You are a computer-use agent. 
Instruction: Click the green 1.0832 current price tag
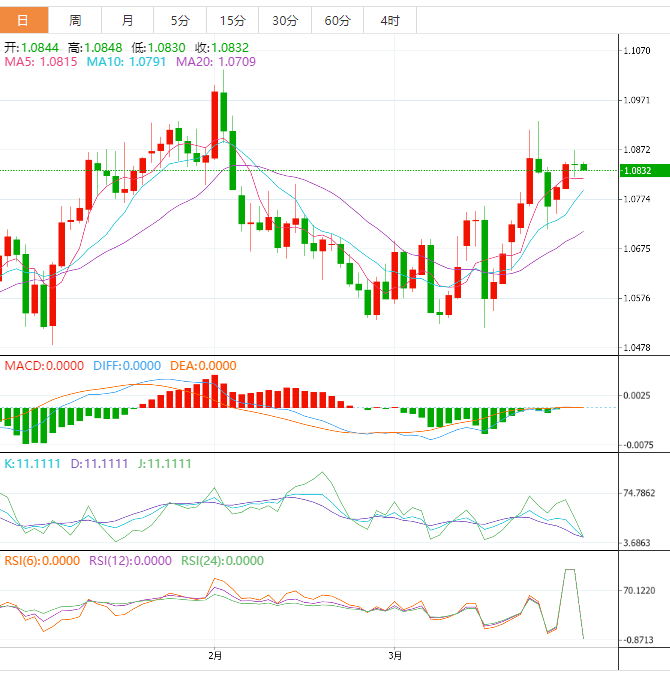click(x=637, y=171)
